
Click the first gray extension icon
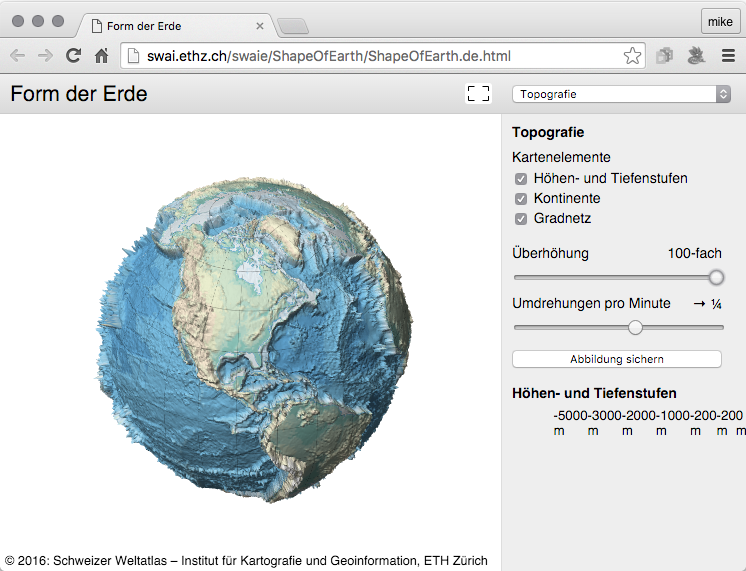pos(664,56)
